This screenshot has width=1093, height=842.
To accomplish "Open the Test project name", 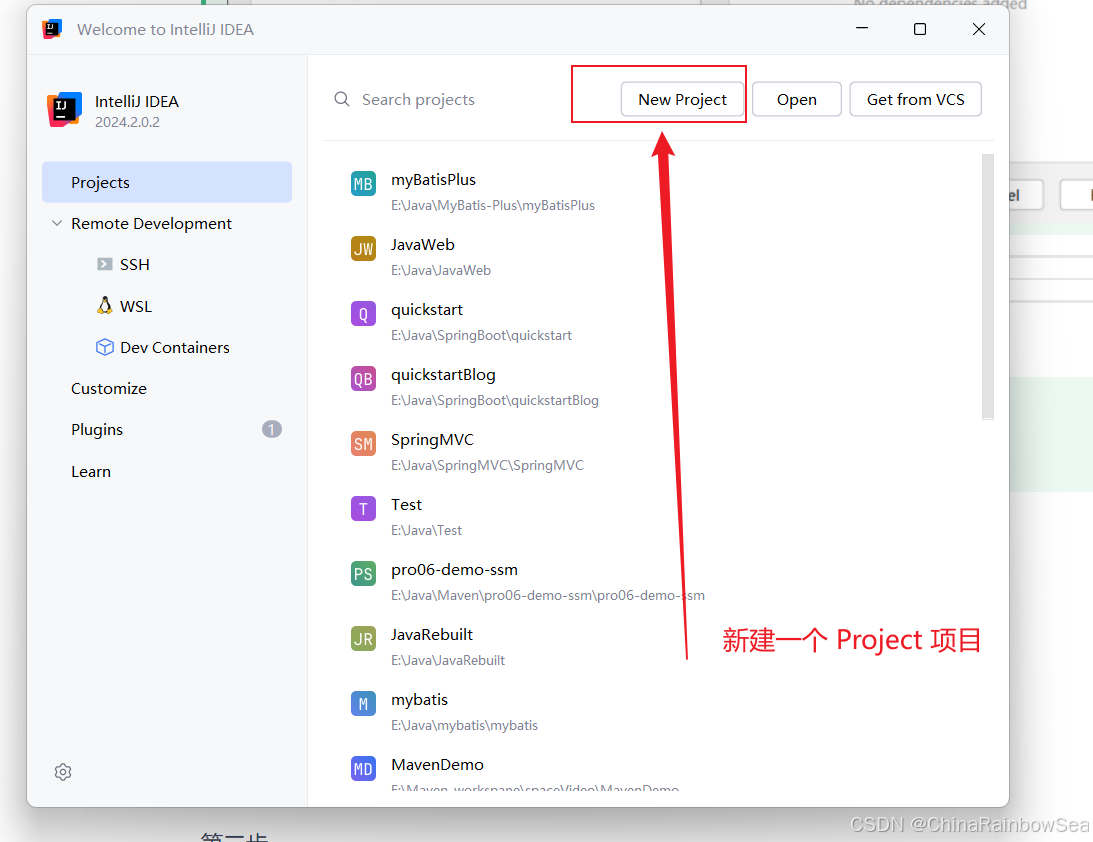I will (x=406, y=505).
